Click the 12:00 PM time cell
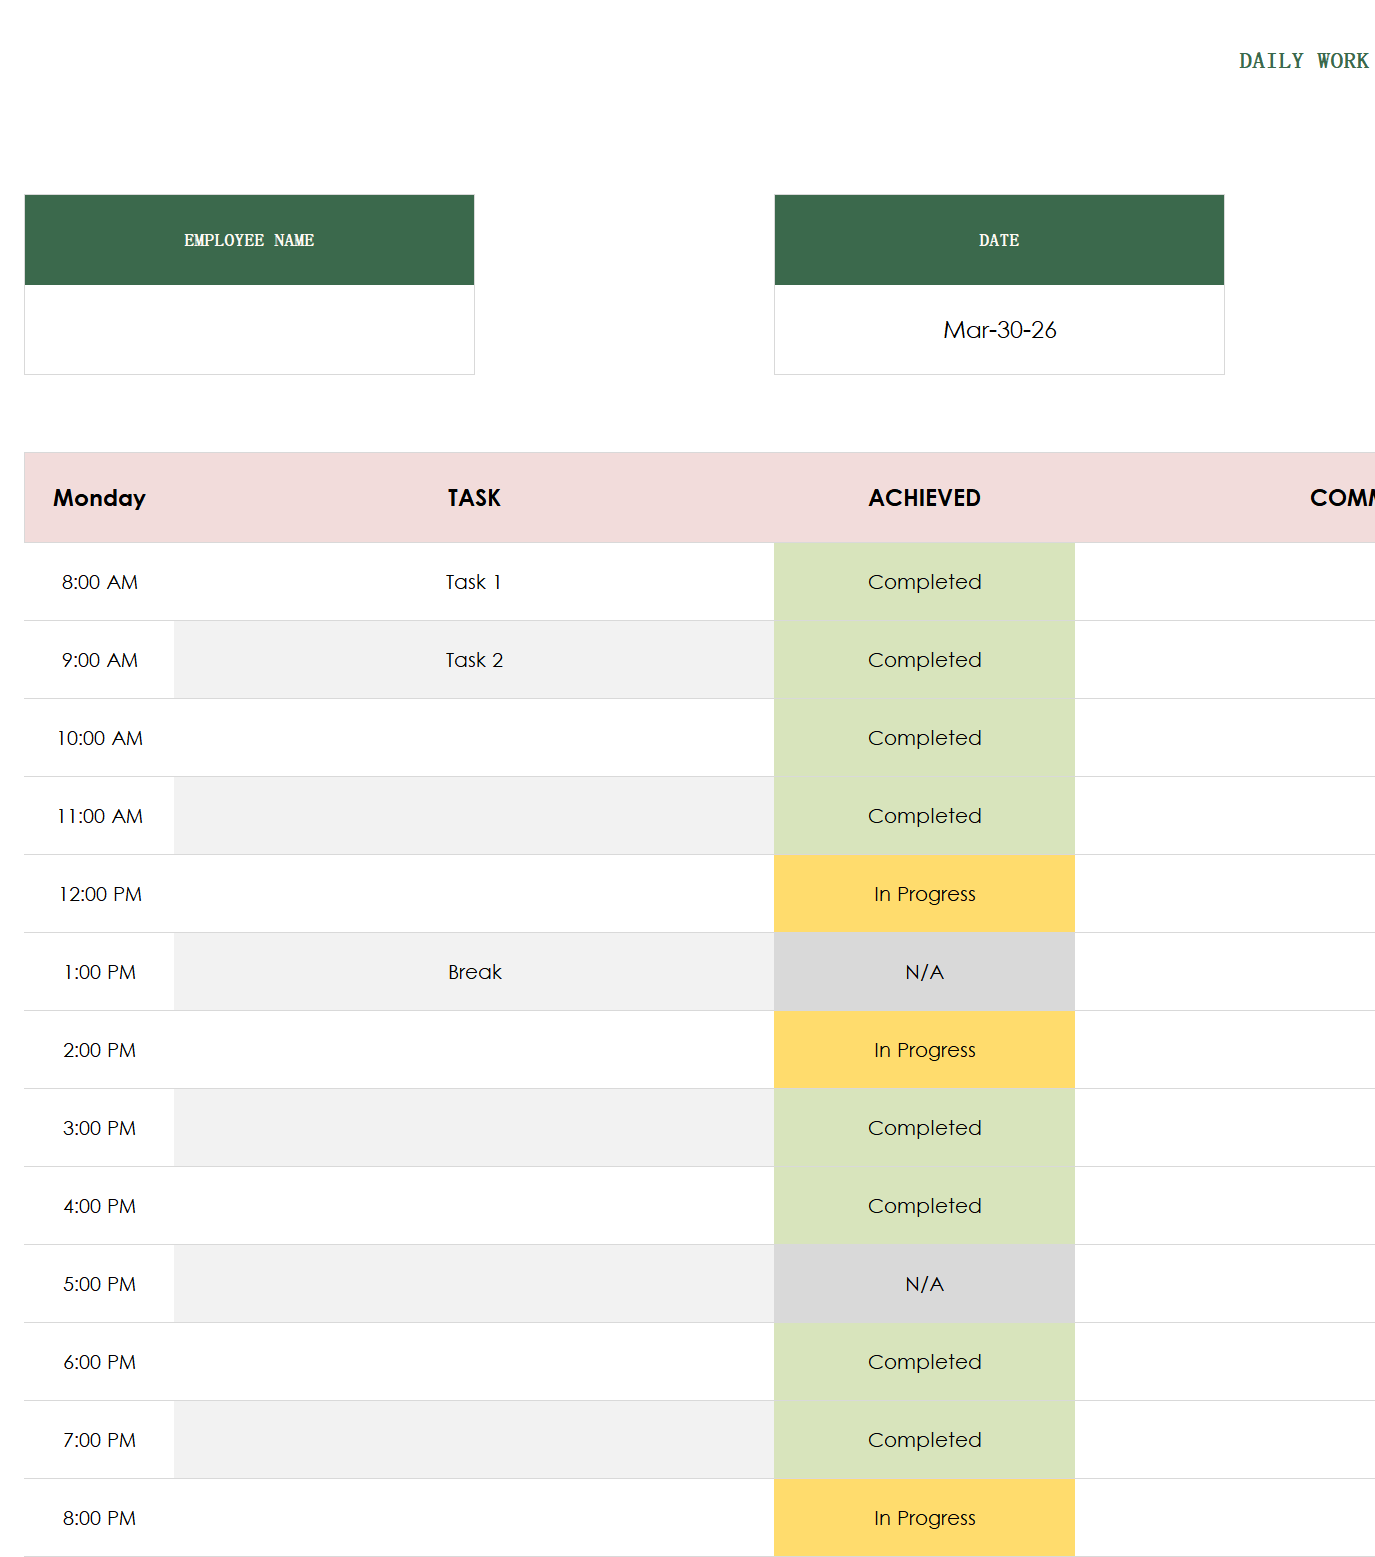The image size is (1375, 1557). [99, 894]
